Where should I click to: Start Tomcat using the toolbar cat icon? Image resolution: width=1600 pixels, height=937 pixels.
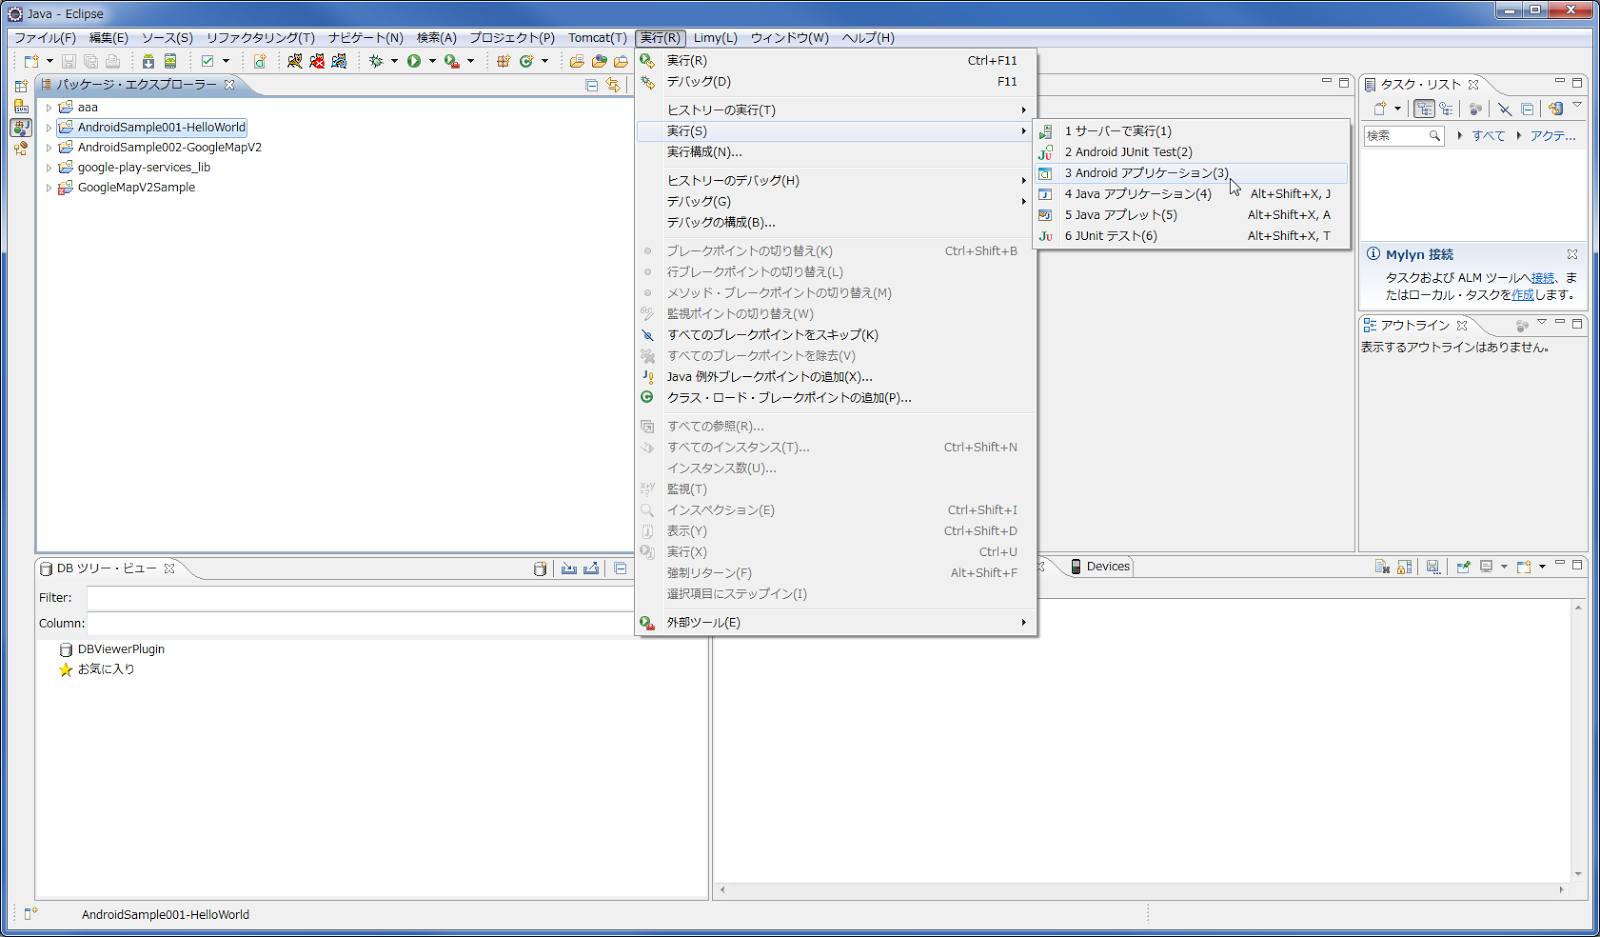pyautogui.click(x=295, y=61)
